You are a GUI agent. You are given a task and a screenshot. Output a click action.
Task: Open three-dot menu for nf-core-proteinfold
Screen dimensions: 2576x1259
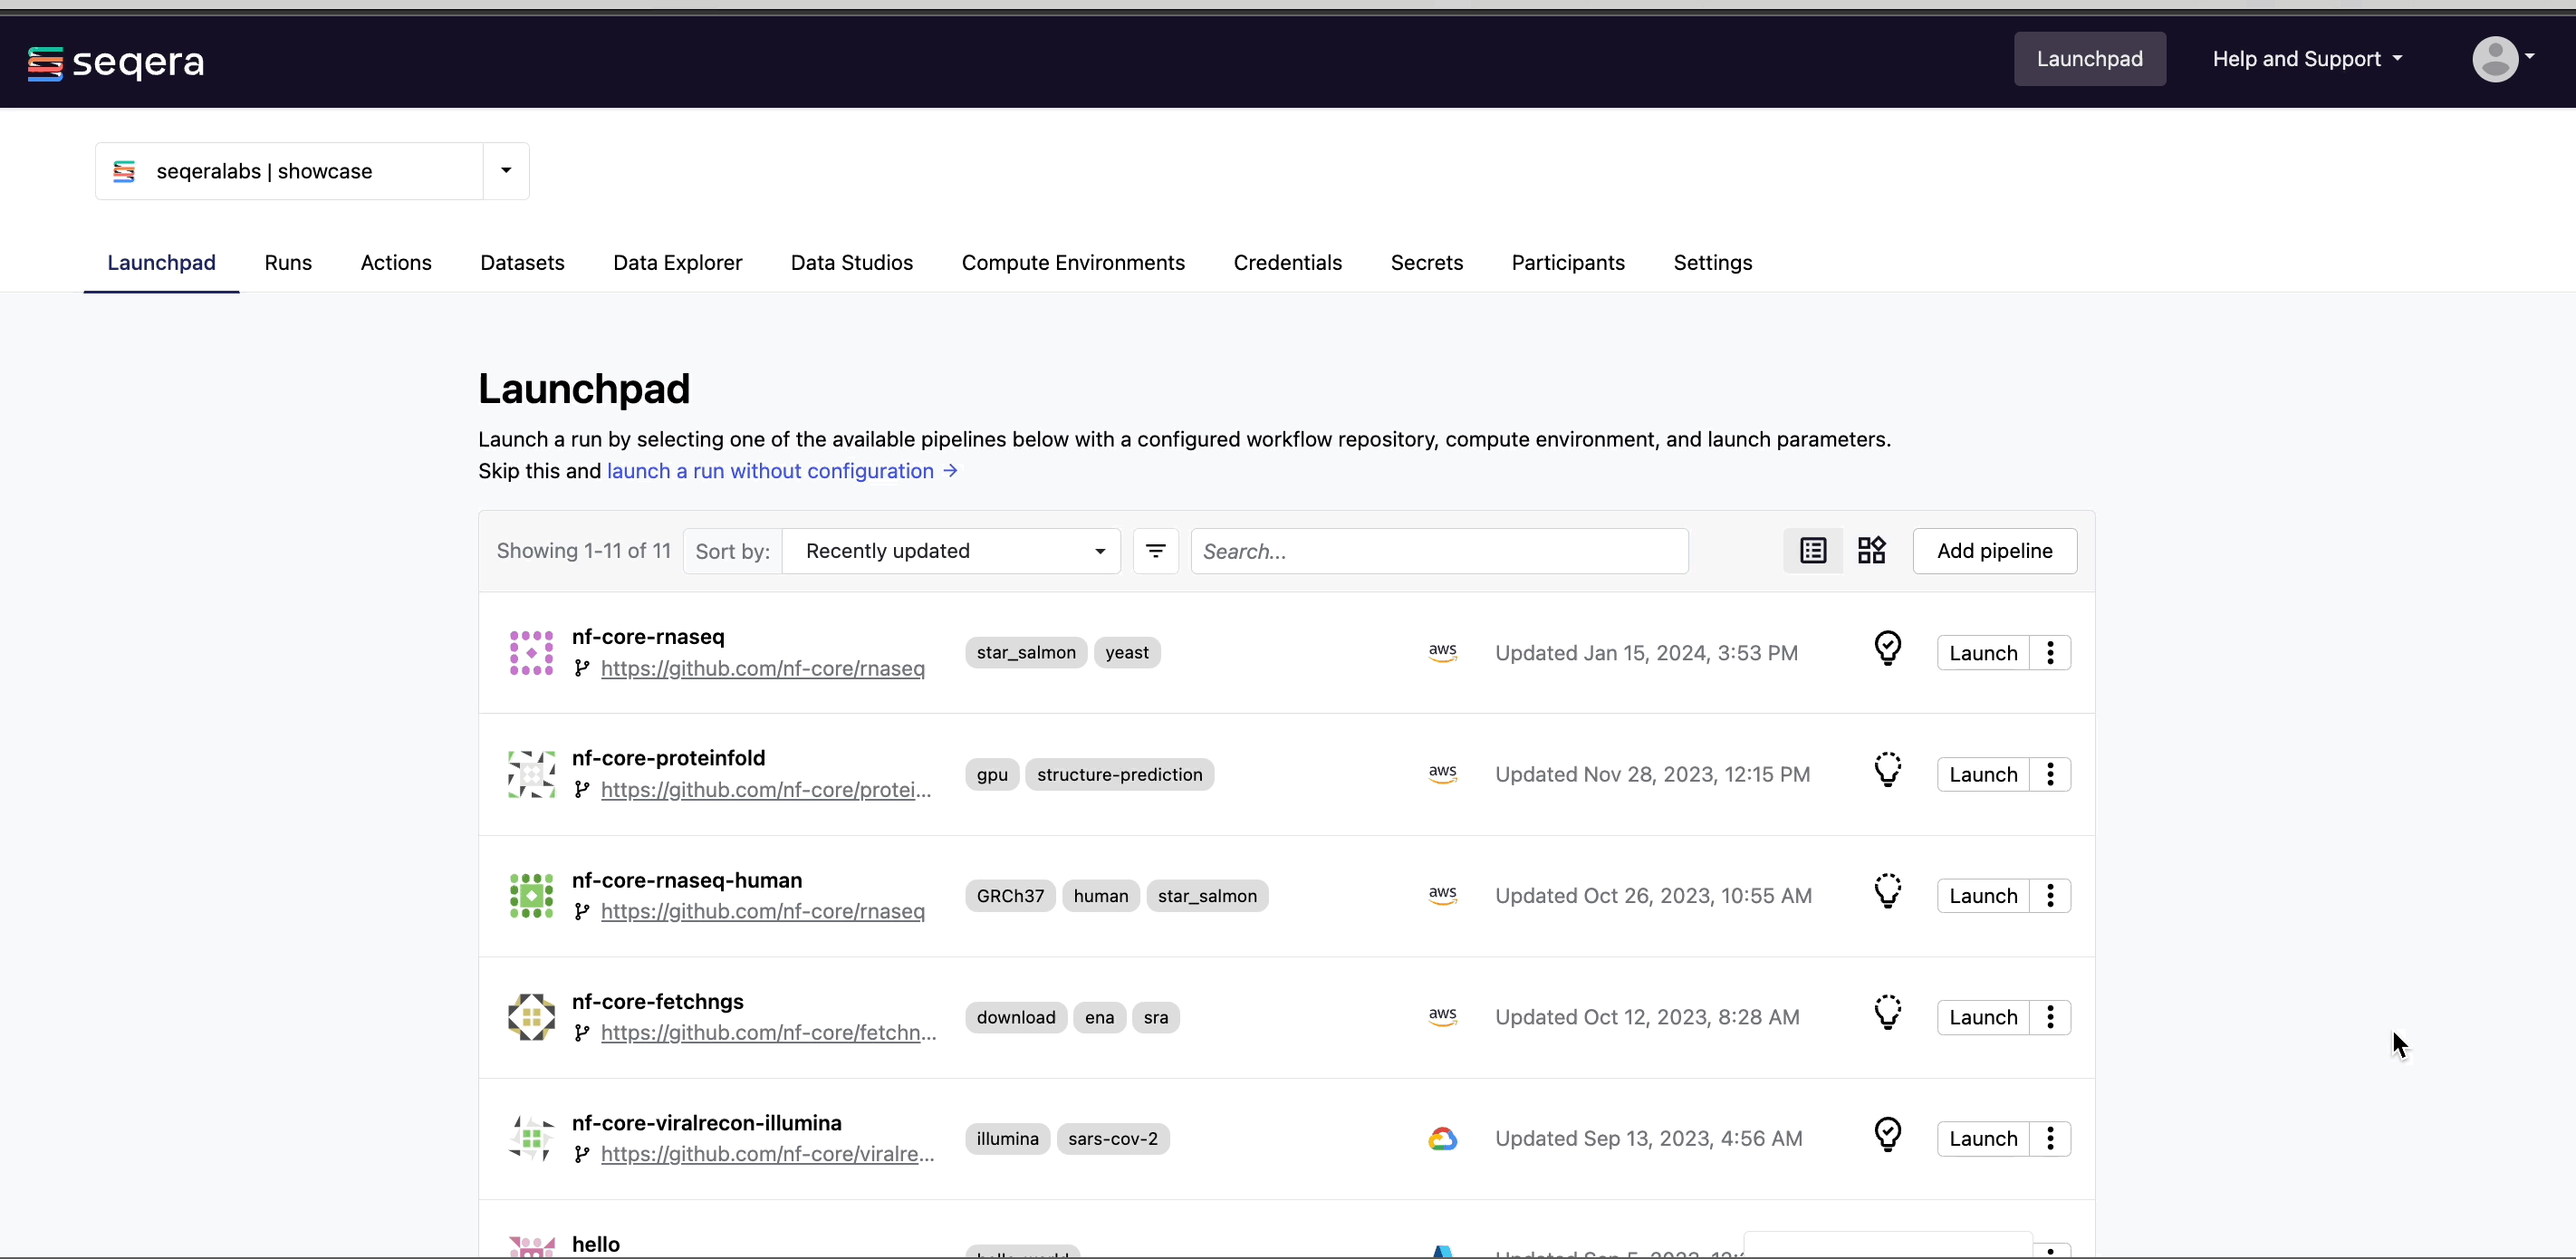pos(2050,775)
